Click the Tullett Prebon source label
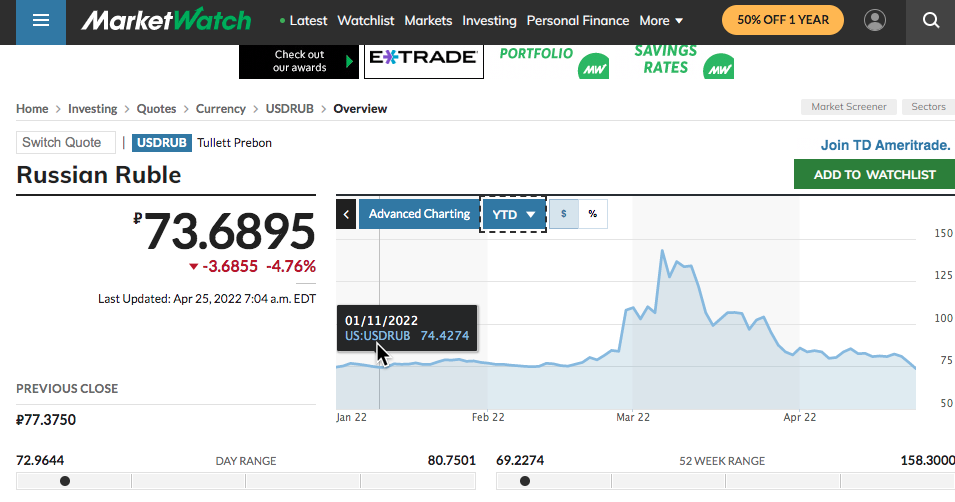The height and width of the screenshot is (502, 955). pyautogui.click(x=234, y=143)
